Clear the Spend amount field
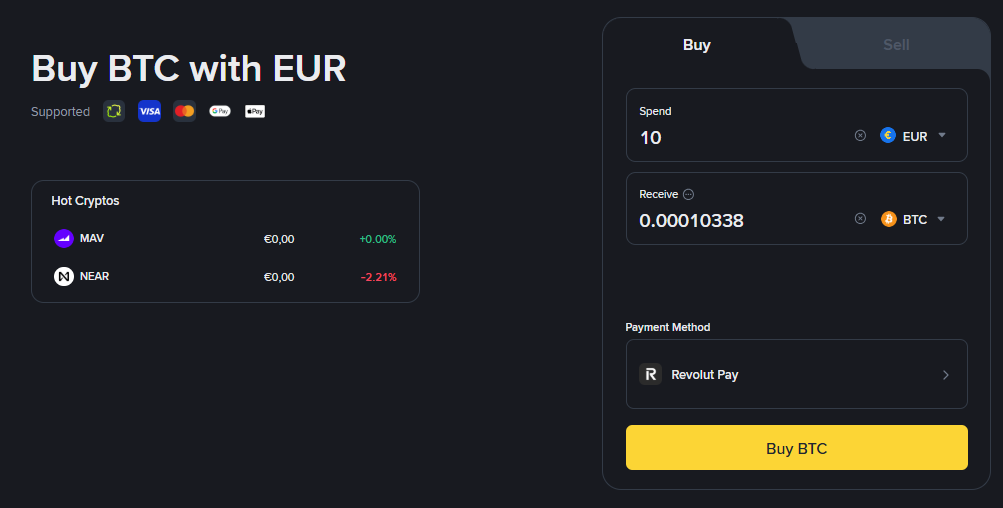 click(860, 136)
